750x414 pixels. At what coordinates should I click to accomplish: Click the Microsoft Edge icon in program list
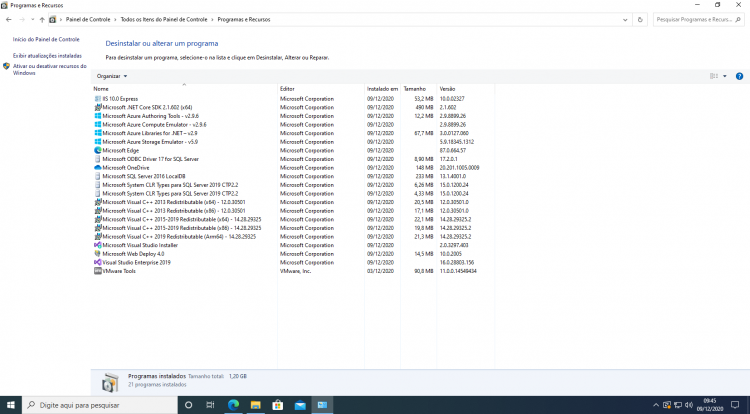click(x=98, y=150)
